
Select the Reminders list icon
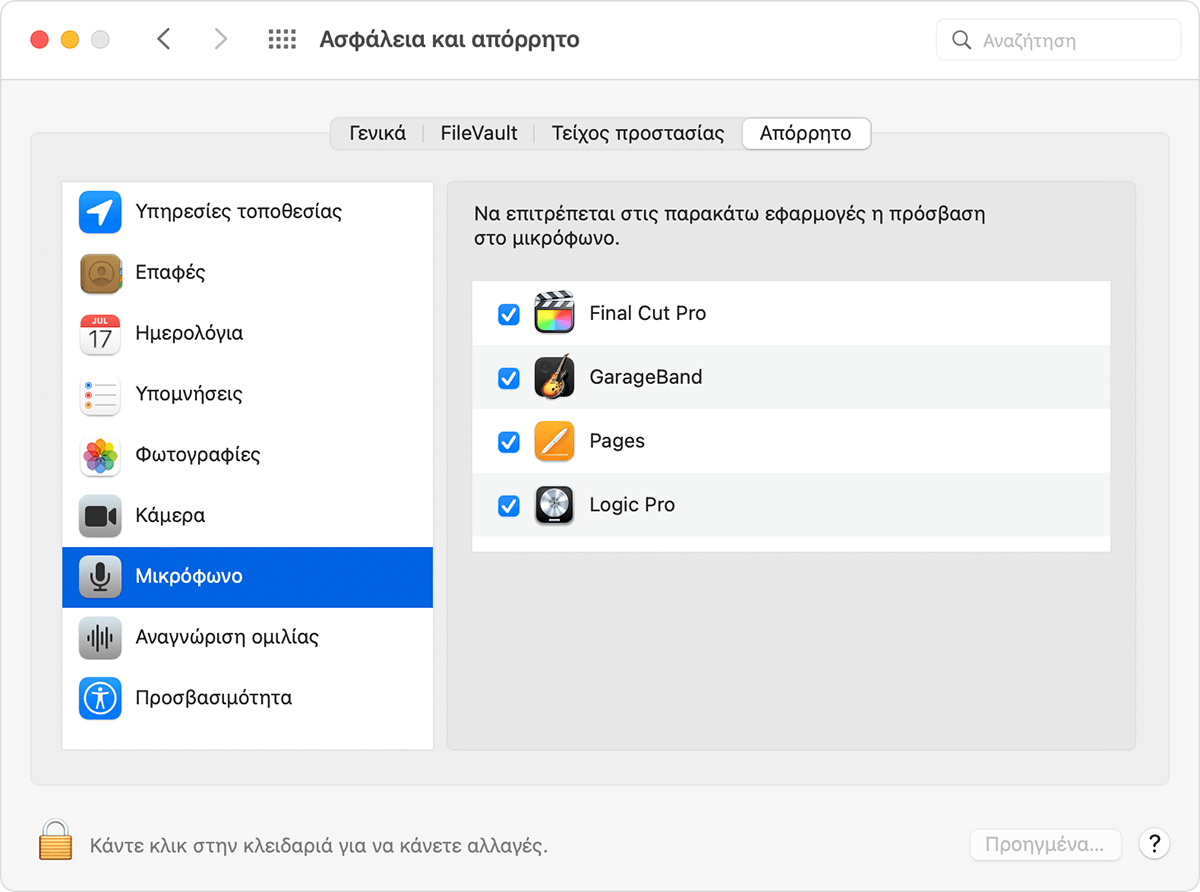[x=100, y=394]
